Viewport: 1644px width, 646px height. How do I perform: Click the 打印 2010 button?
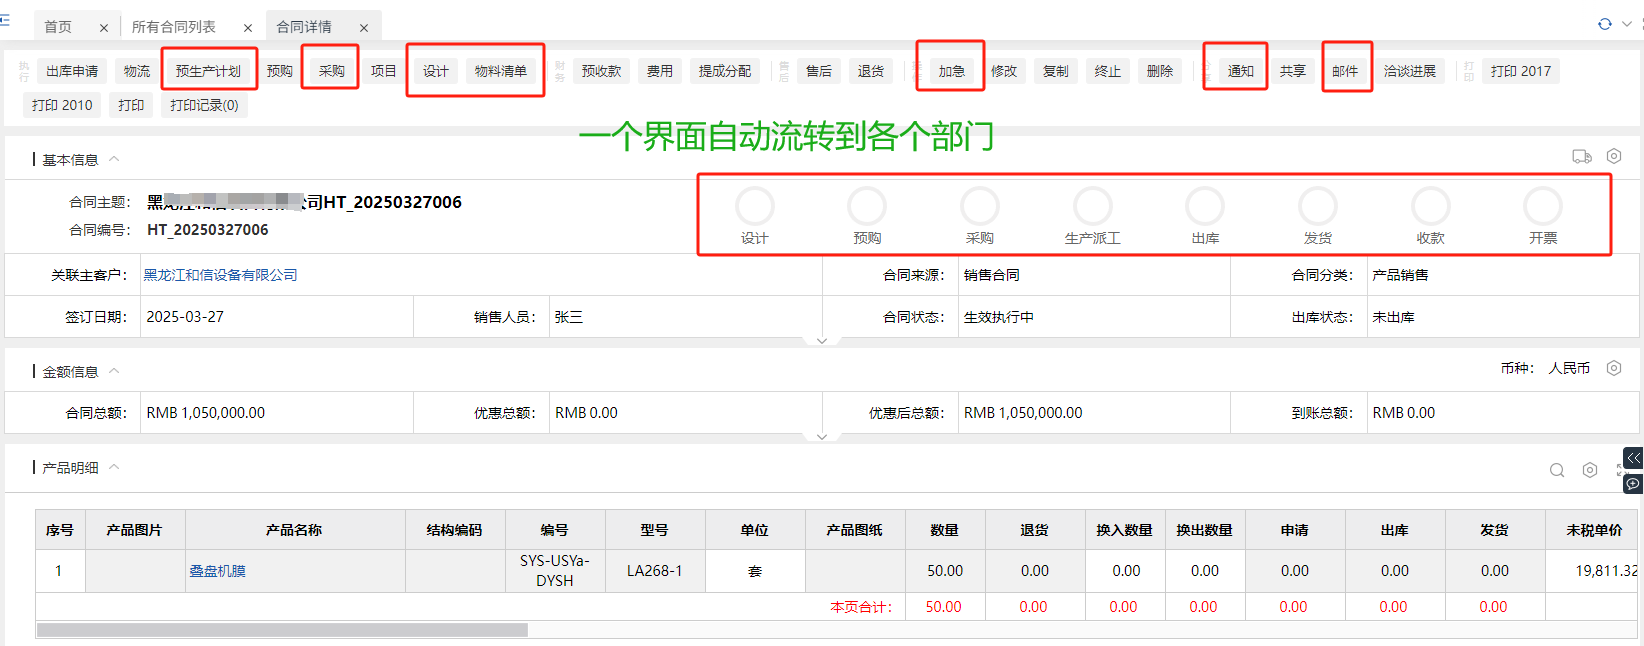[62, 105]
